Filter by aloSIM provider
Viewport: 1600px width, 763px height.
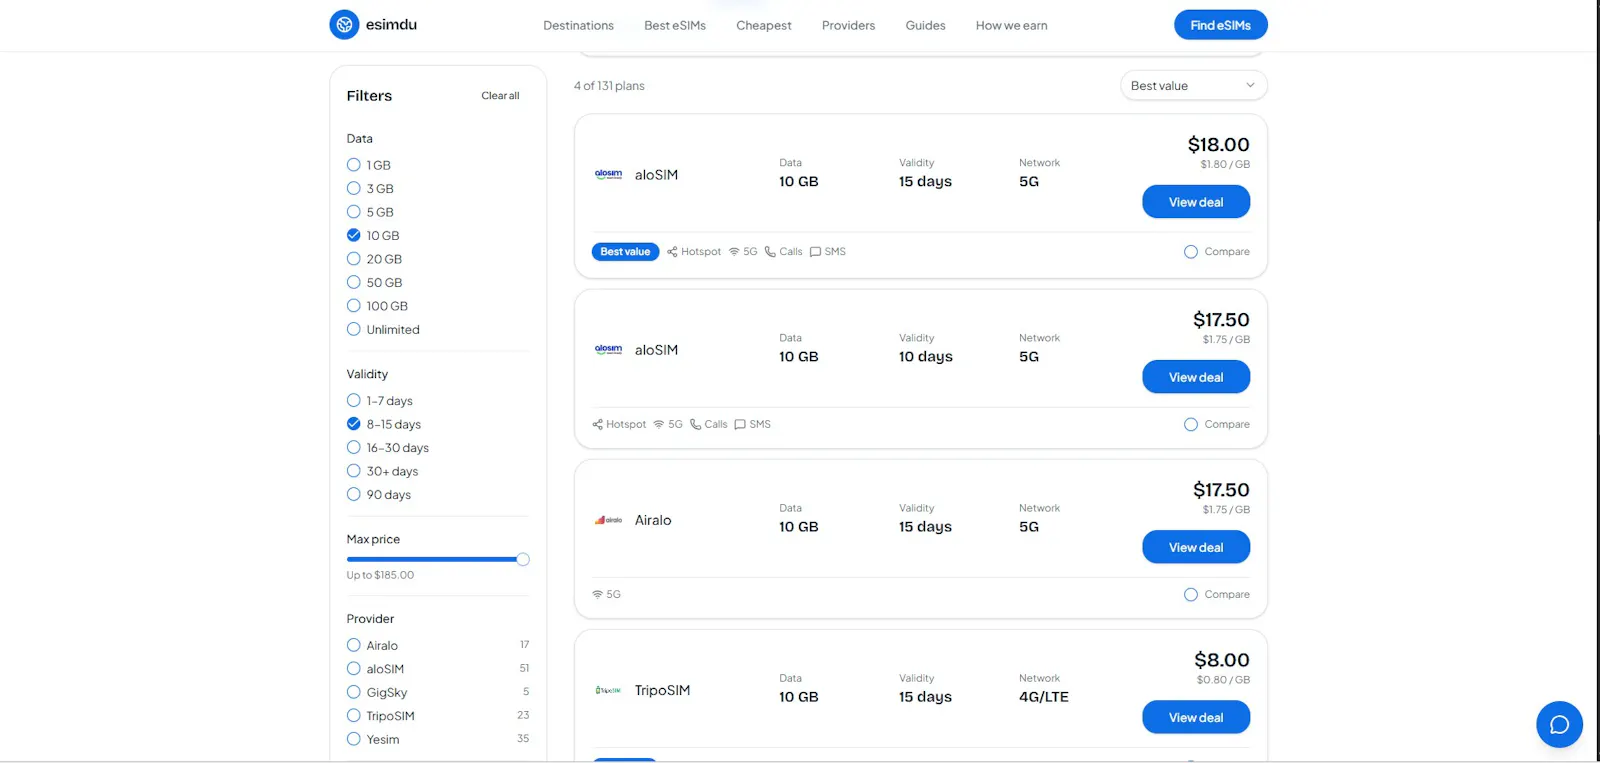coord(353,668)
